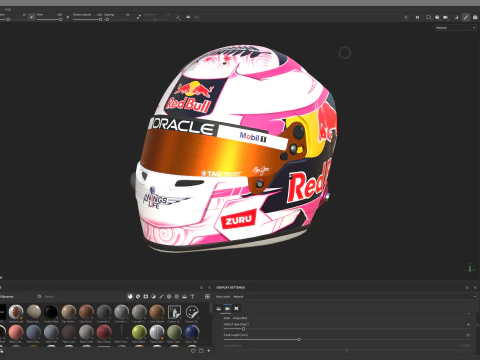Select the highlighted painting mode brush icon
Viewport: 480px width, 360px height.
coord(466,17)
